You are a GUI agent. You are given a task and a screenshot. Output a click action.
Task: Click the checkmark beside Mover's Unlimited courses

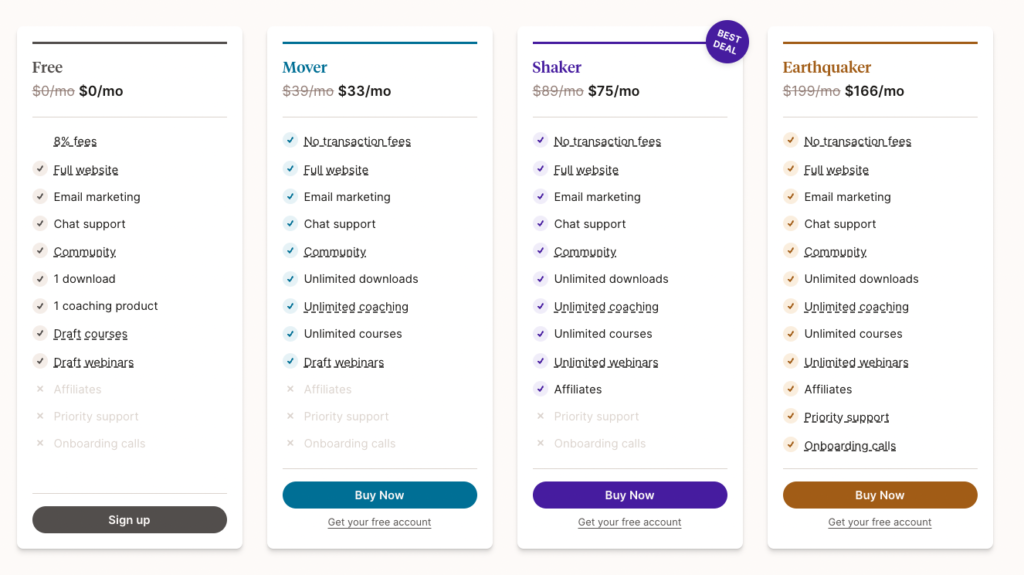point(290,333)
